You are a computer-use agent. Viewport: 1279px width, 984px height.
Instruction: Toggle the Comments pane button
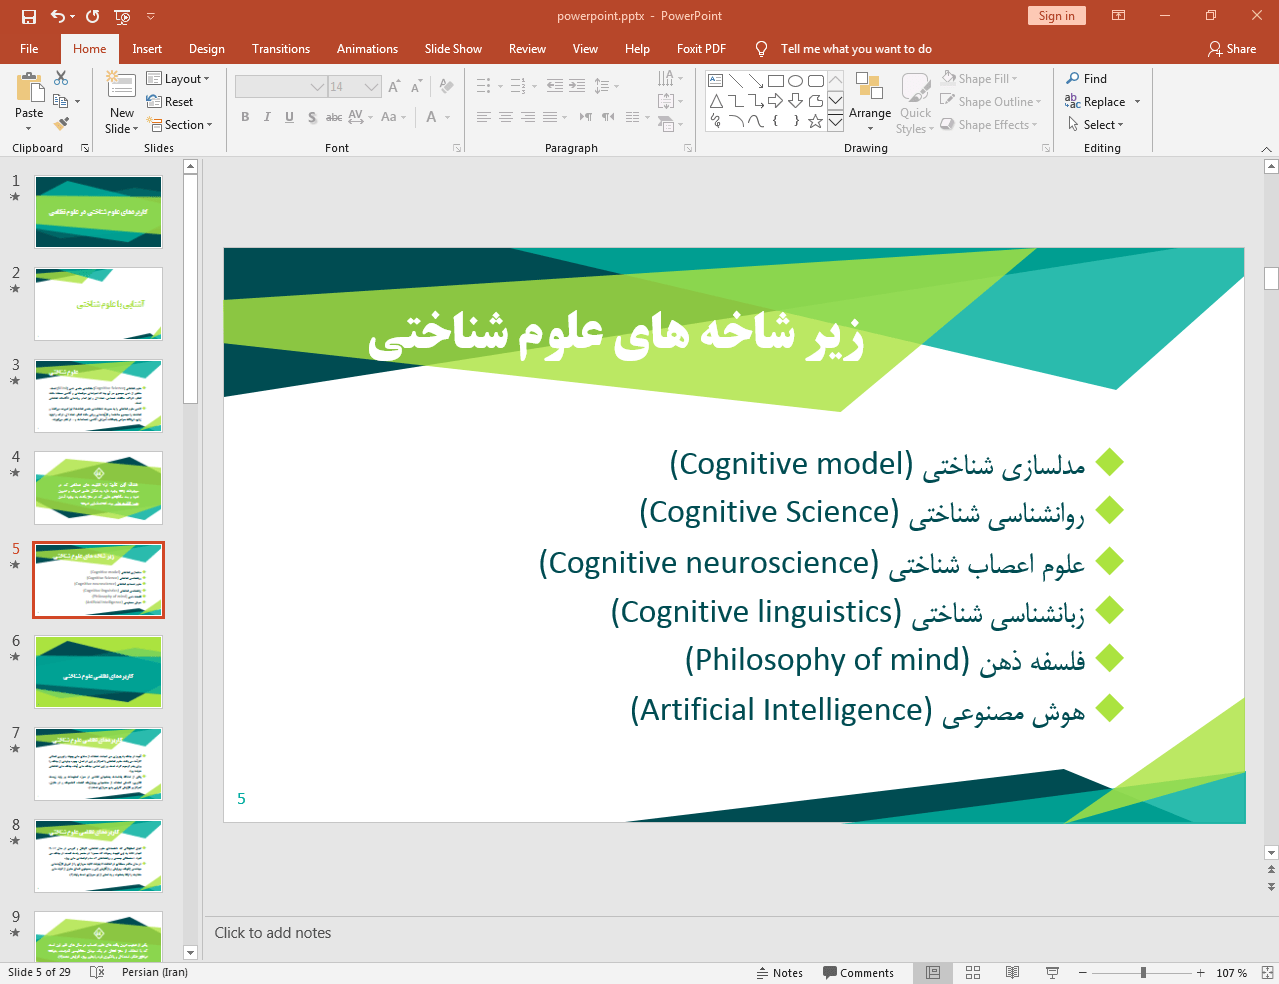(858, 973)
